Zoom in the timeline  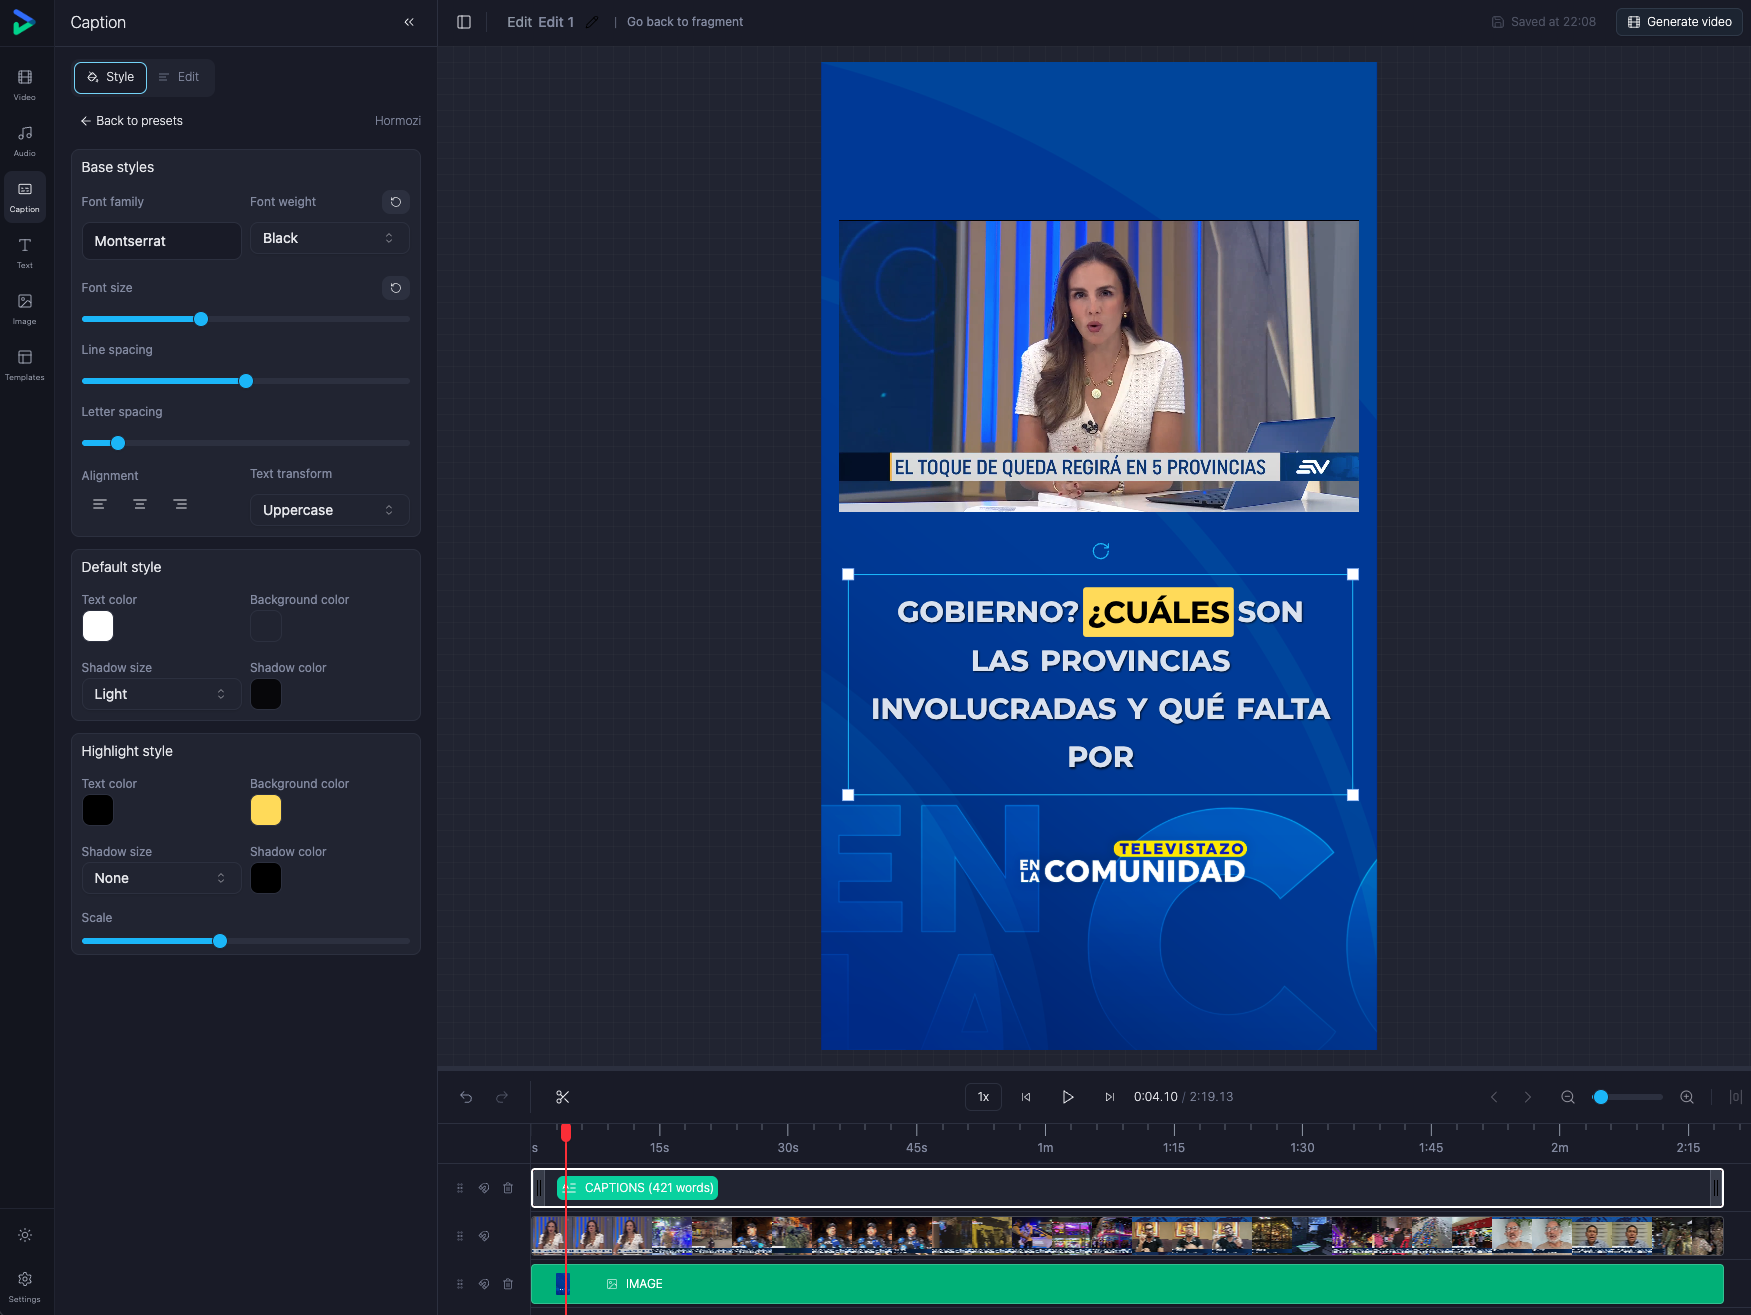1687,1097
